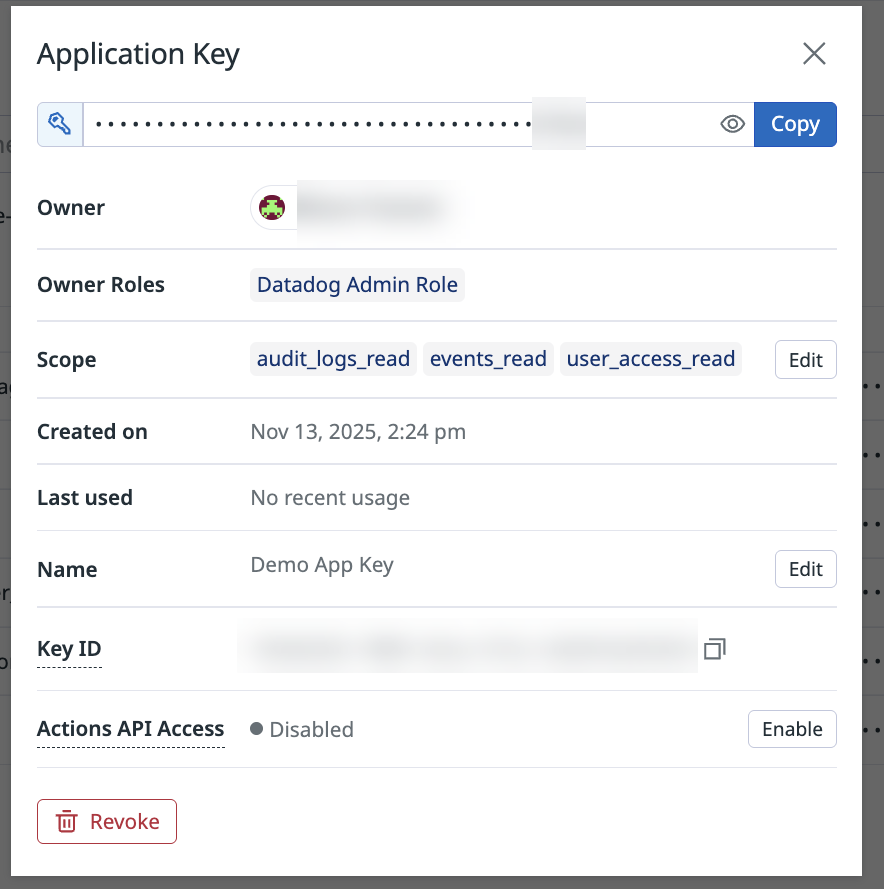The width and height of the screenshot is (884, 889).
Task: Reveal the application key with the eye icon
Action: (733, 125)
